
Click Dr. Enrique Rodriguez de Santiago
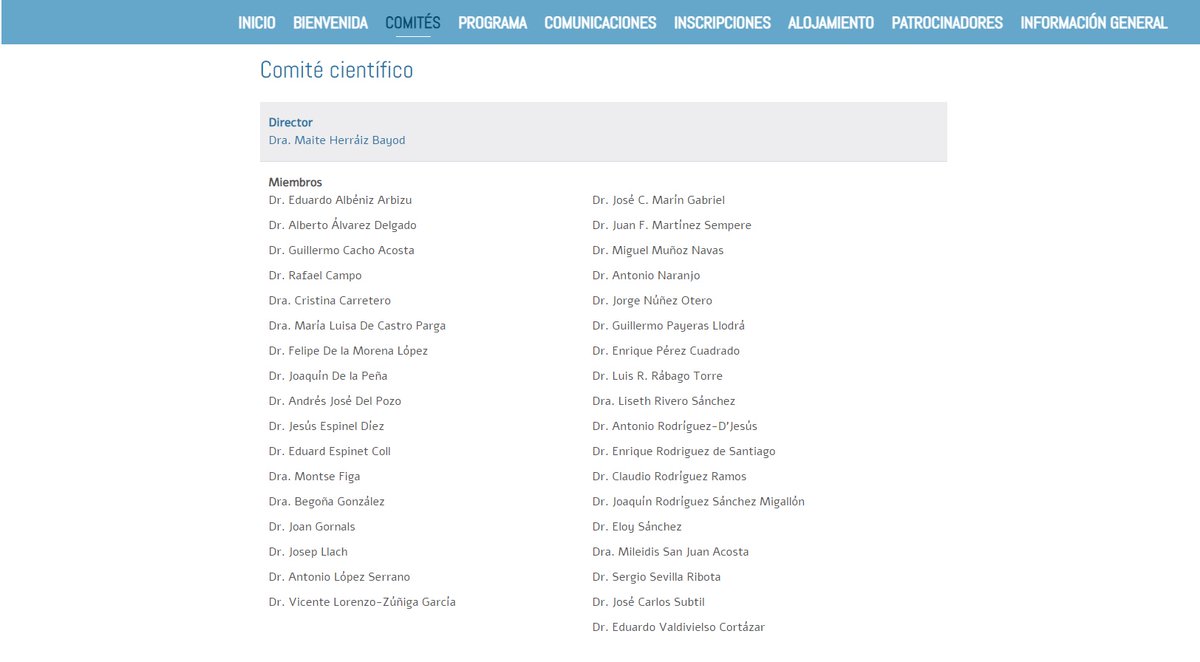683,451
